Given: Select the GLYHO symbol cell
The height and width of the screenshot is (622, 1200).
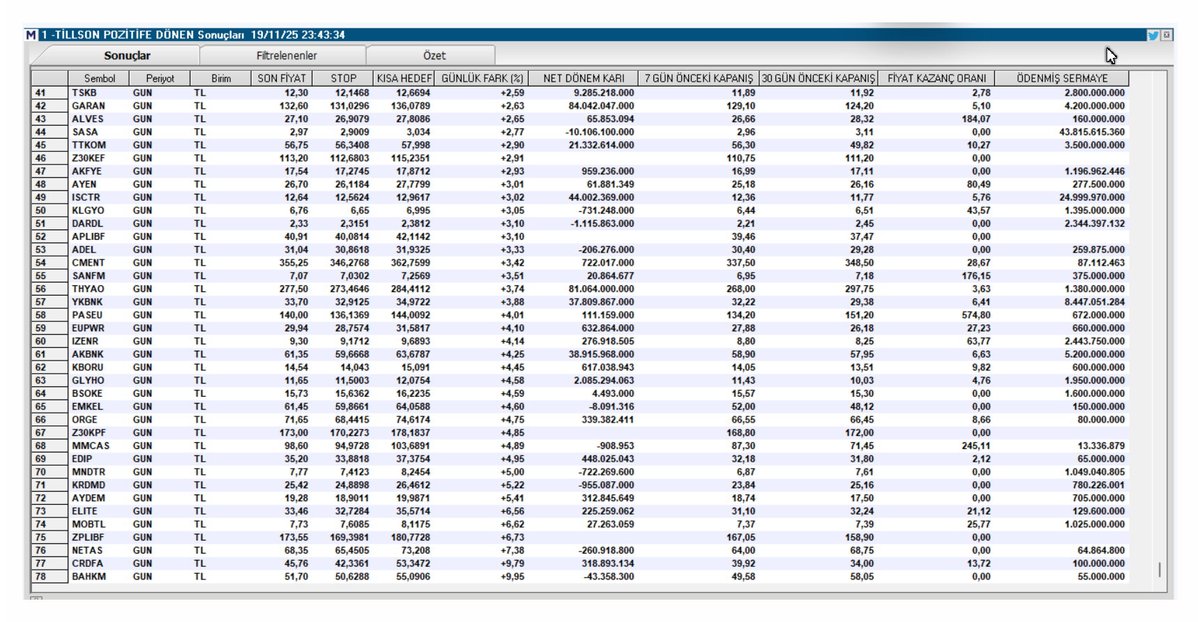Looking at the screenshot, I should 98,381.
